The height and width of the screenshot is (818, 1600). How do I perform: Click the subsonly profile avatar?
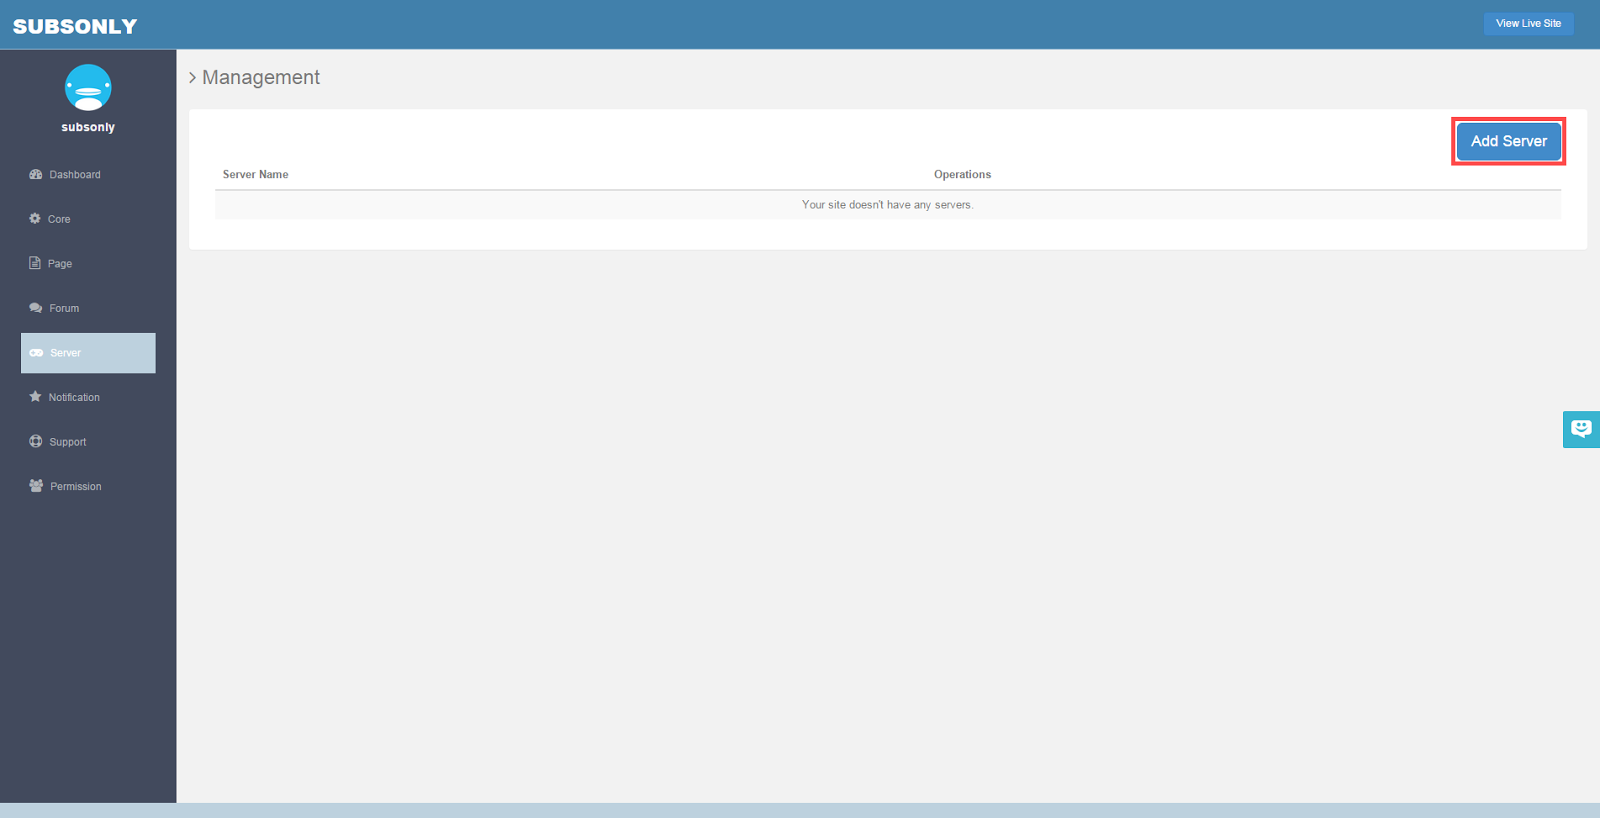pos(88,88)
